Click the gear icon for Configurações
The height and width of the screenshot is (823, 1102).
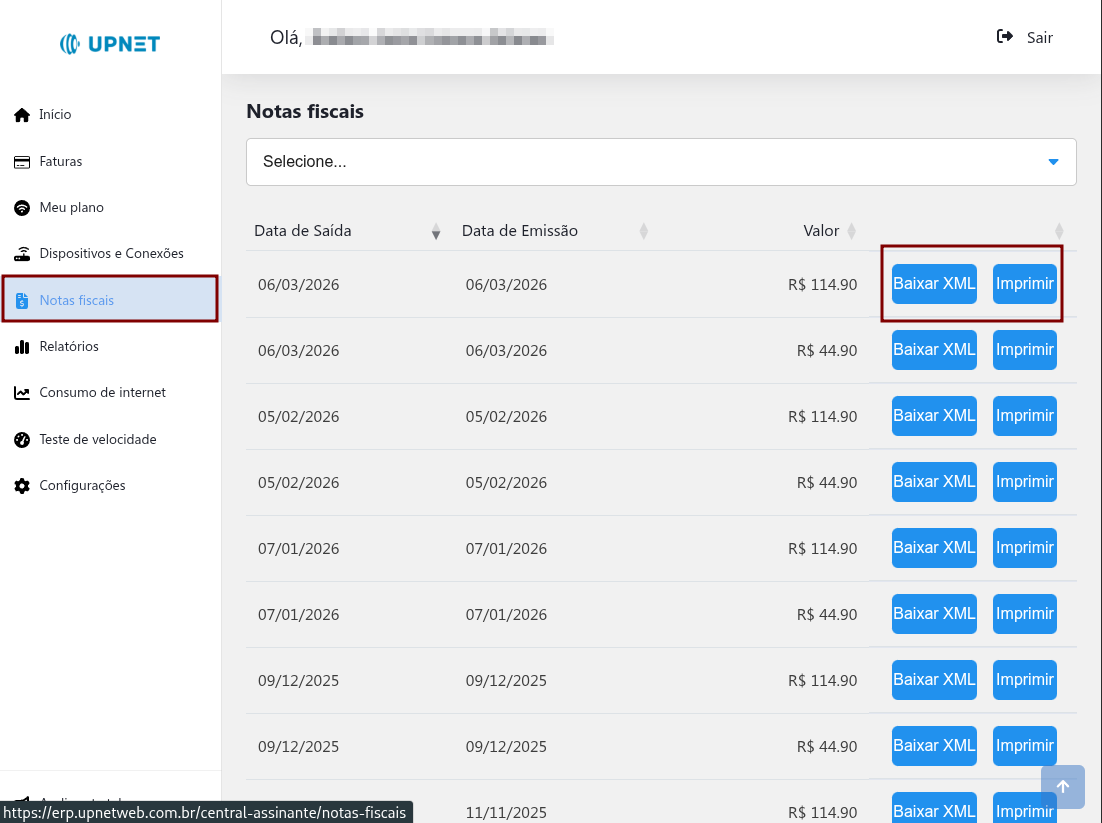tap(22, 486)
